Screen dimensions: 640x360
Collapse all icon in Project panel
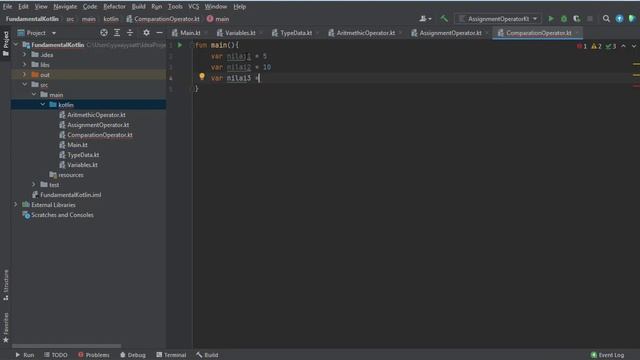tap(130, 33)
